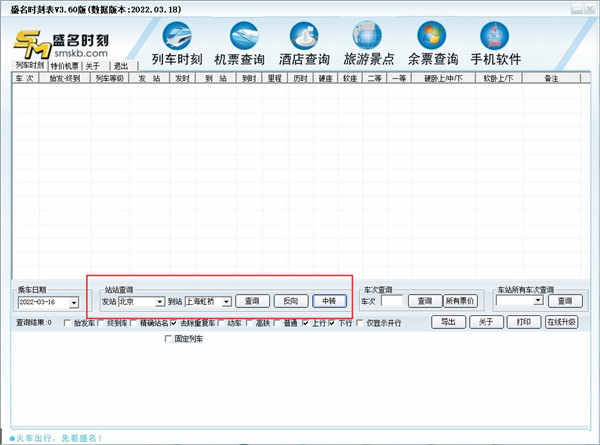600x445 pixels.
Task: Click the 一等 column header
Action: click(399, 78)
